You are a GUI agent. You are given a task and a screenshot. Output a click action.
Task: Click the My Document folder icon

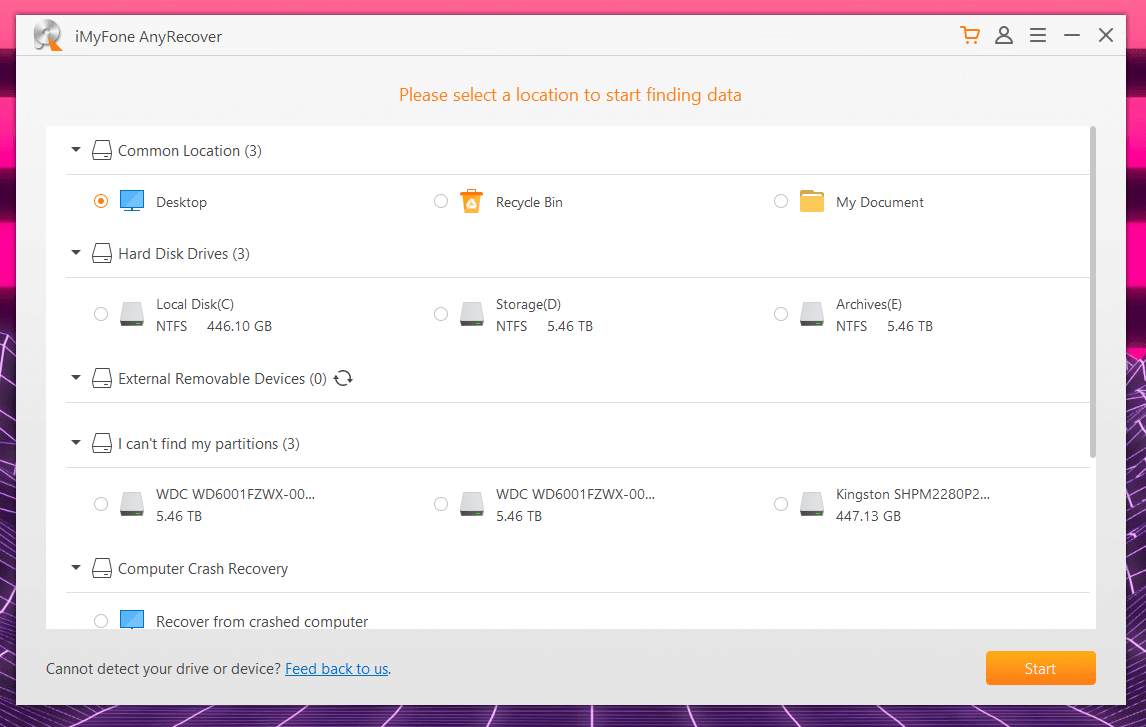(811, 201)
